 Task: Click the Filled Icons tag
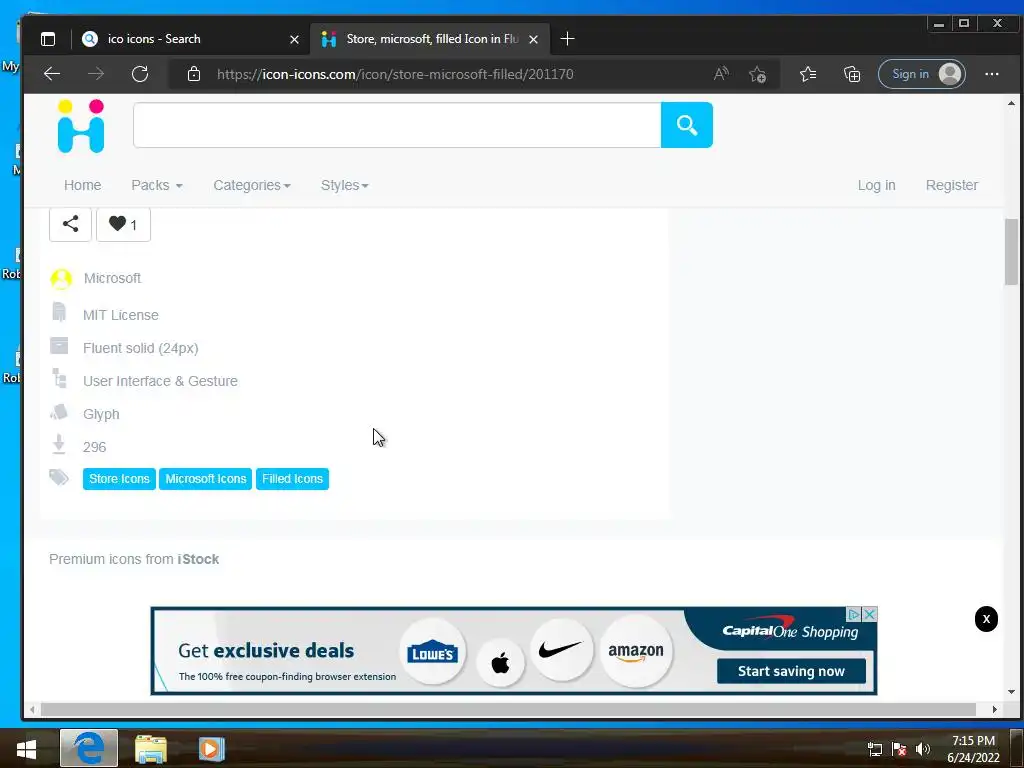pos(293,479)
